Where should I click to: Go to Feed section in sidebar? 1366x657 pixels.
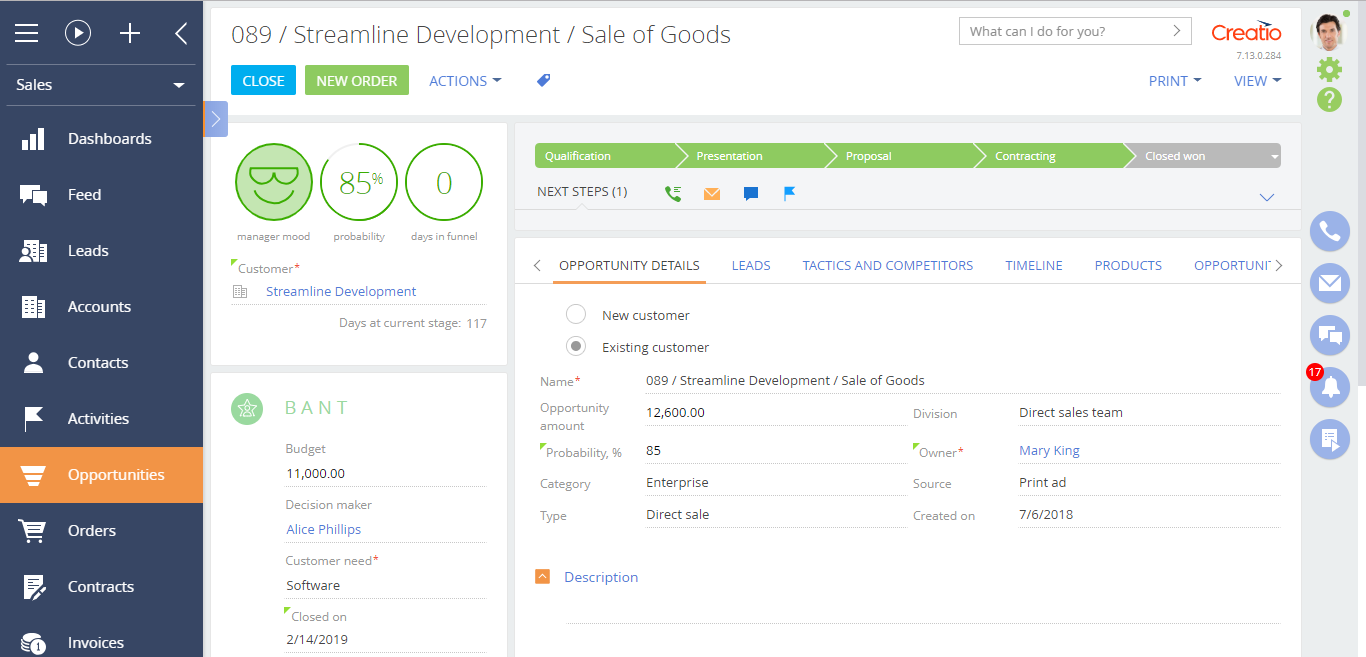click(101, 195)
